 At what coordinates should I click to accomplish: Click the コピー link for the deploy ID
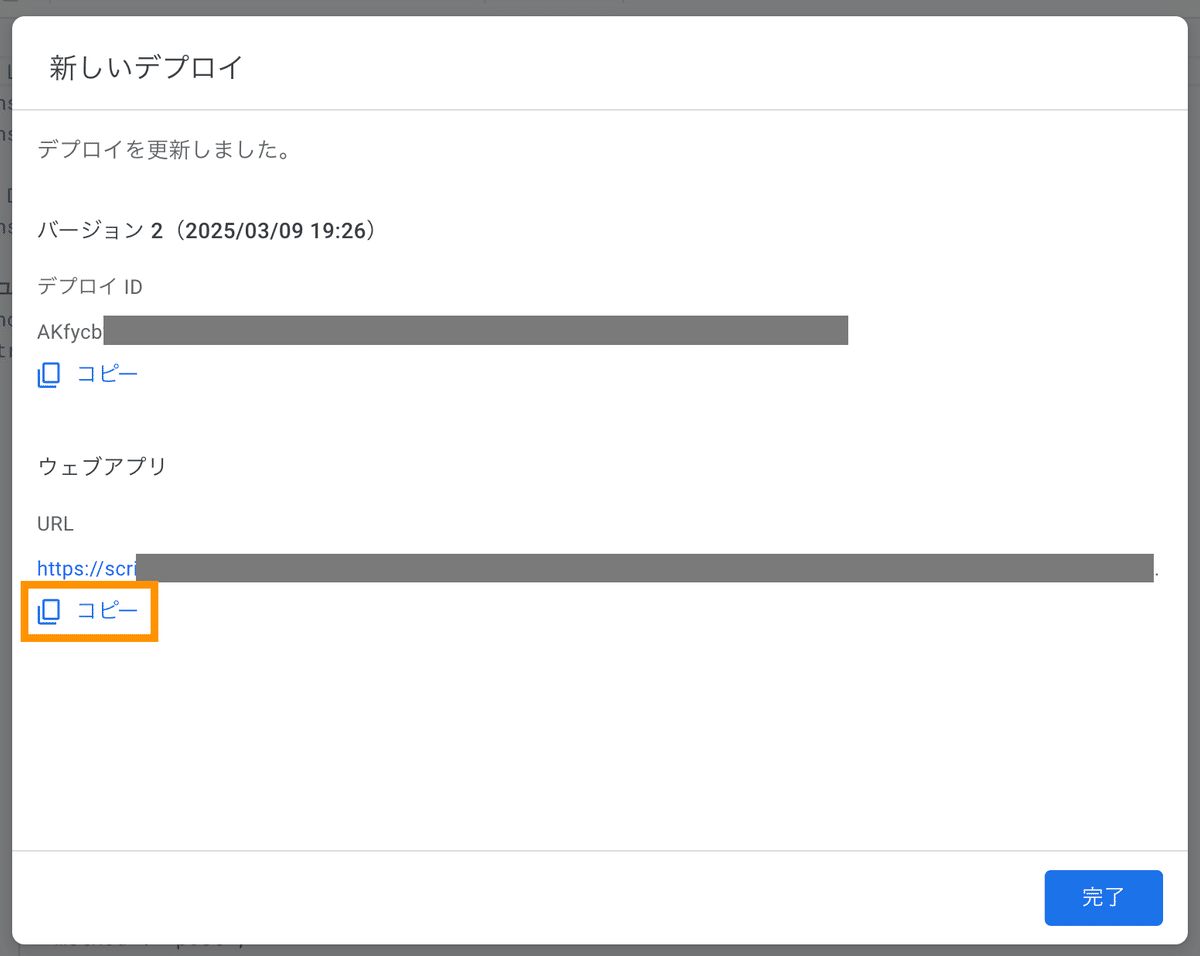point(107,373)
